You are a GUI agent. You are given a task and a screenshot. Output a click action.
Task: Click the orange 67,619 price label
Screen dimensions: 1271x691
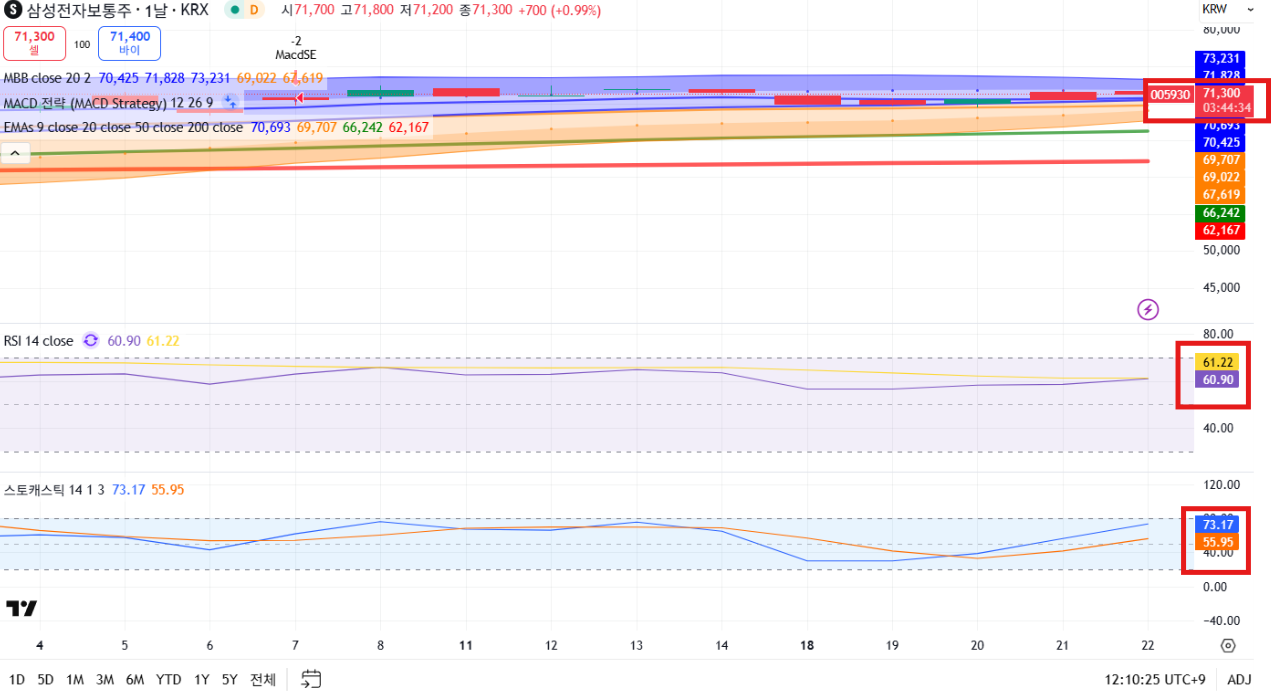[1221, 194]
